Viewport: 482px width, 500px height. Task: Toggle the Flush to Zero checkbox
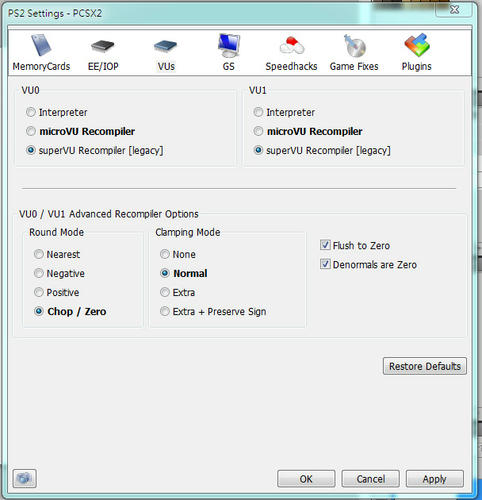pos(325,245)
